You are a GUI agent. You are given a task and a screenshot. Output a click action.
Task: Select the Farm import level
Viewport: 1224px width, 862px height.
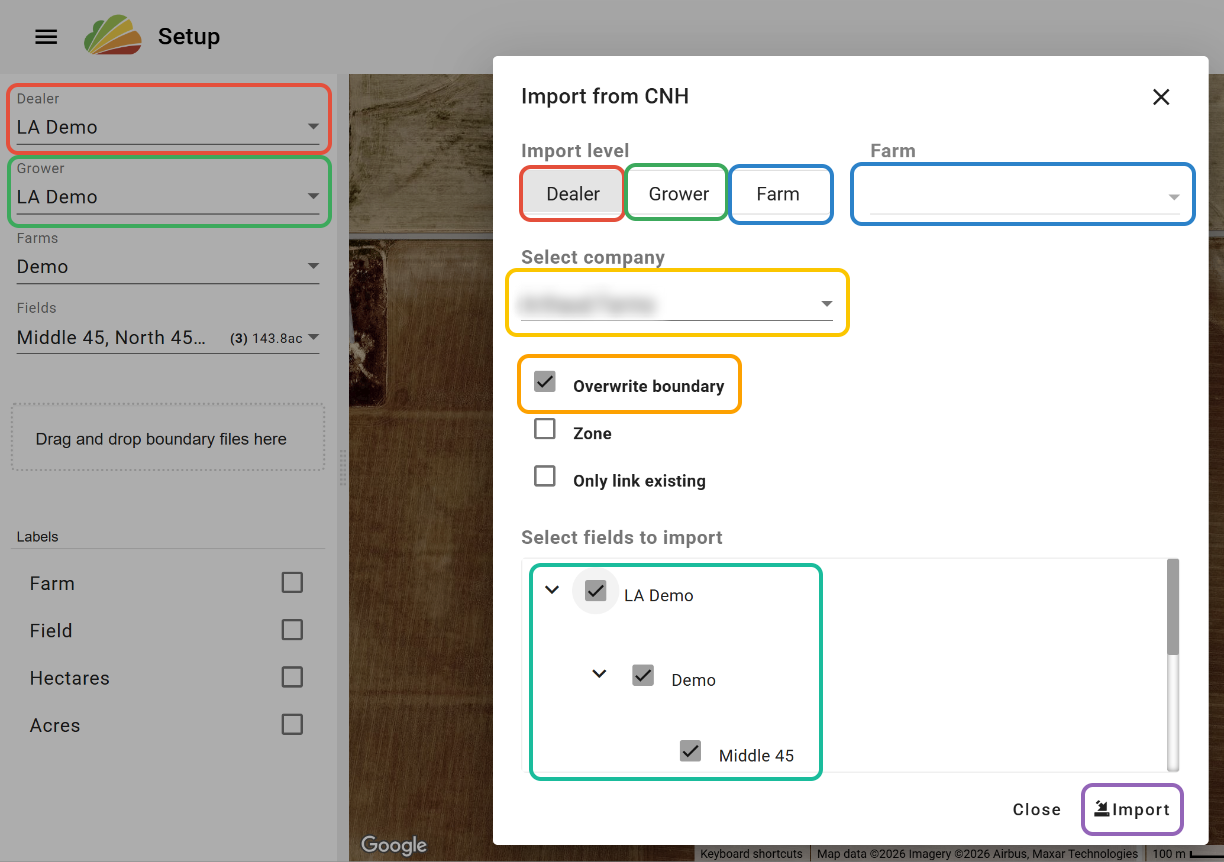[778, 194]
